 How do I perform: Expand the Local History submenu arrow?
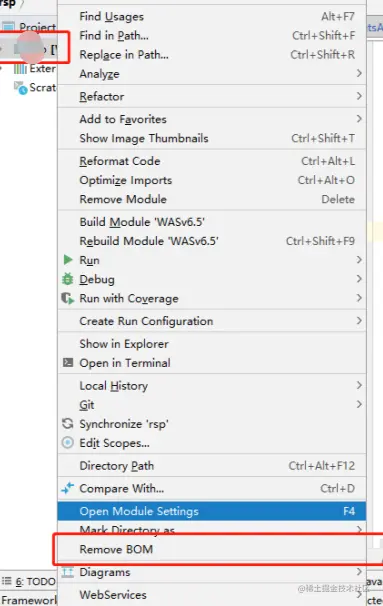(x=359, y=385)
